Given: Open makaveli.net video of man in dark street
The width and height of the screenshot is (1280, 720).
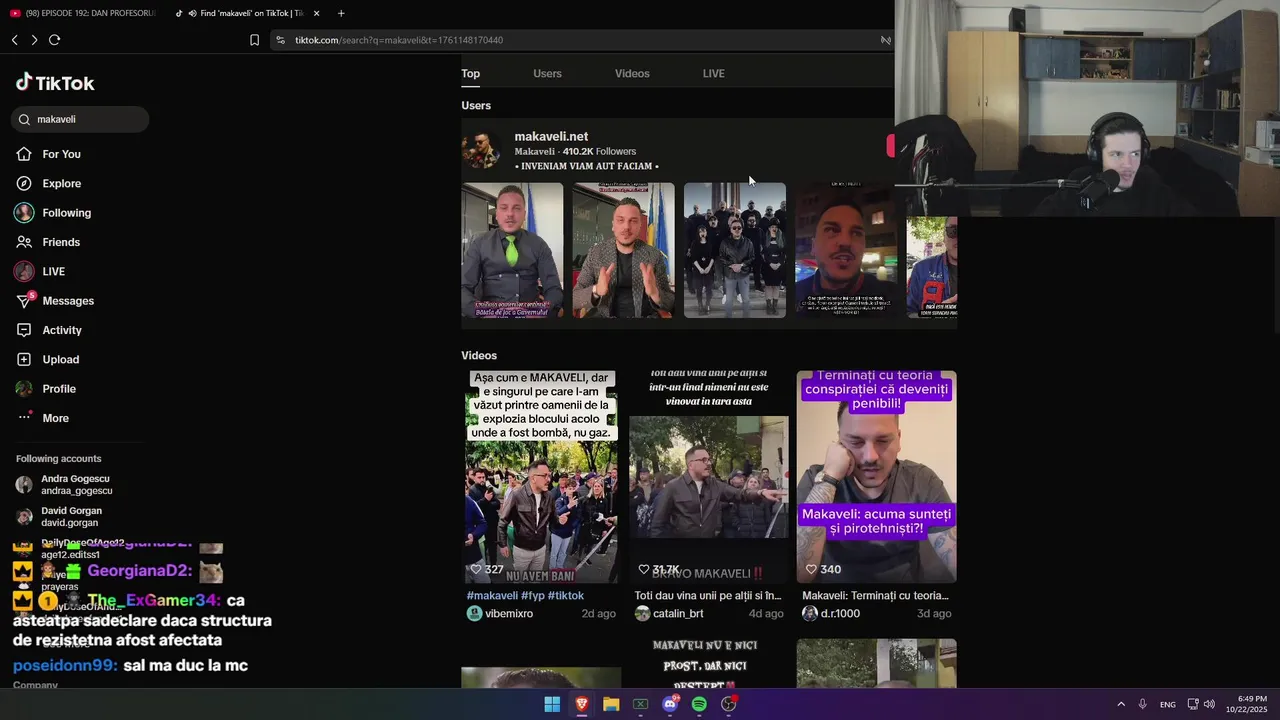Looking at the screenshot, I should [x=845, y=250].
